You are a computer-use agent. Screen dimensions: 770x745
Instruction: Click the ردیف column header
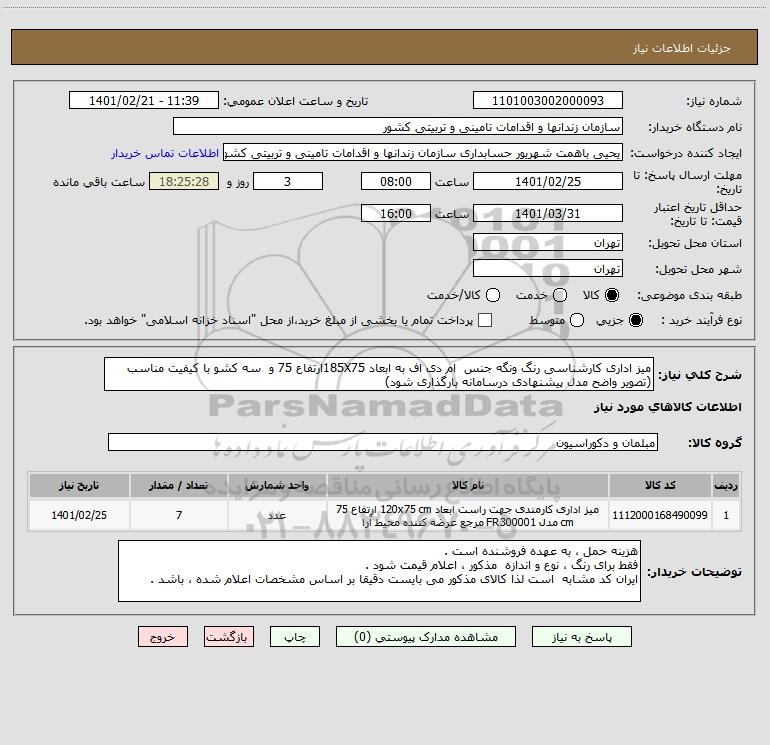(x=726, y=485)
